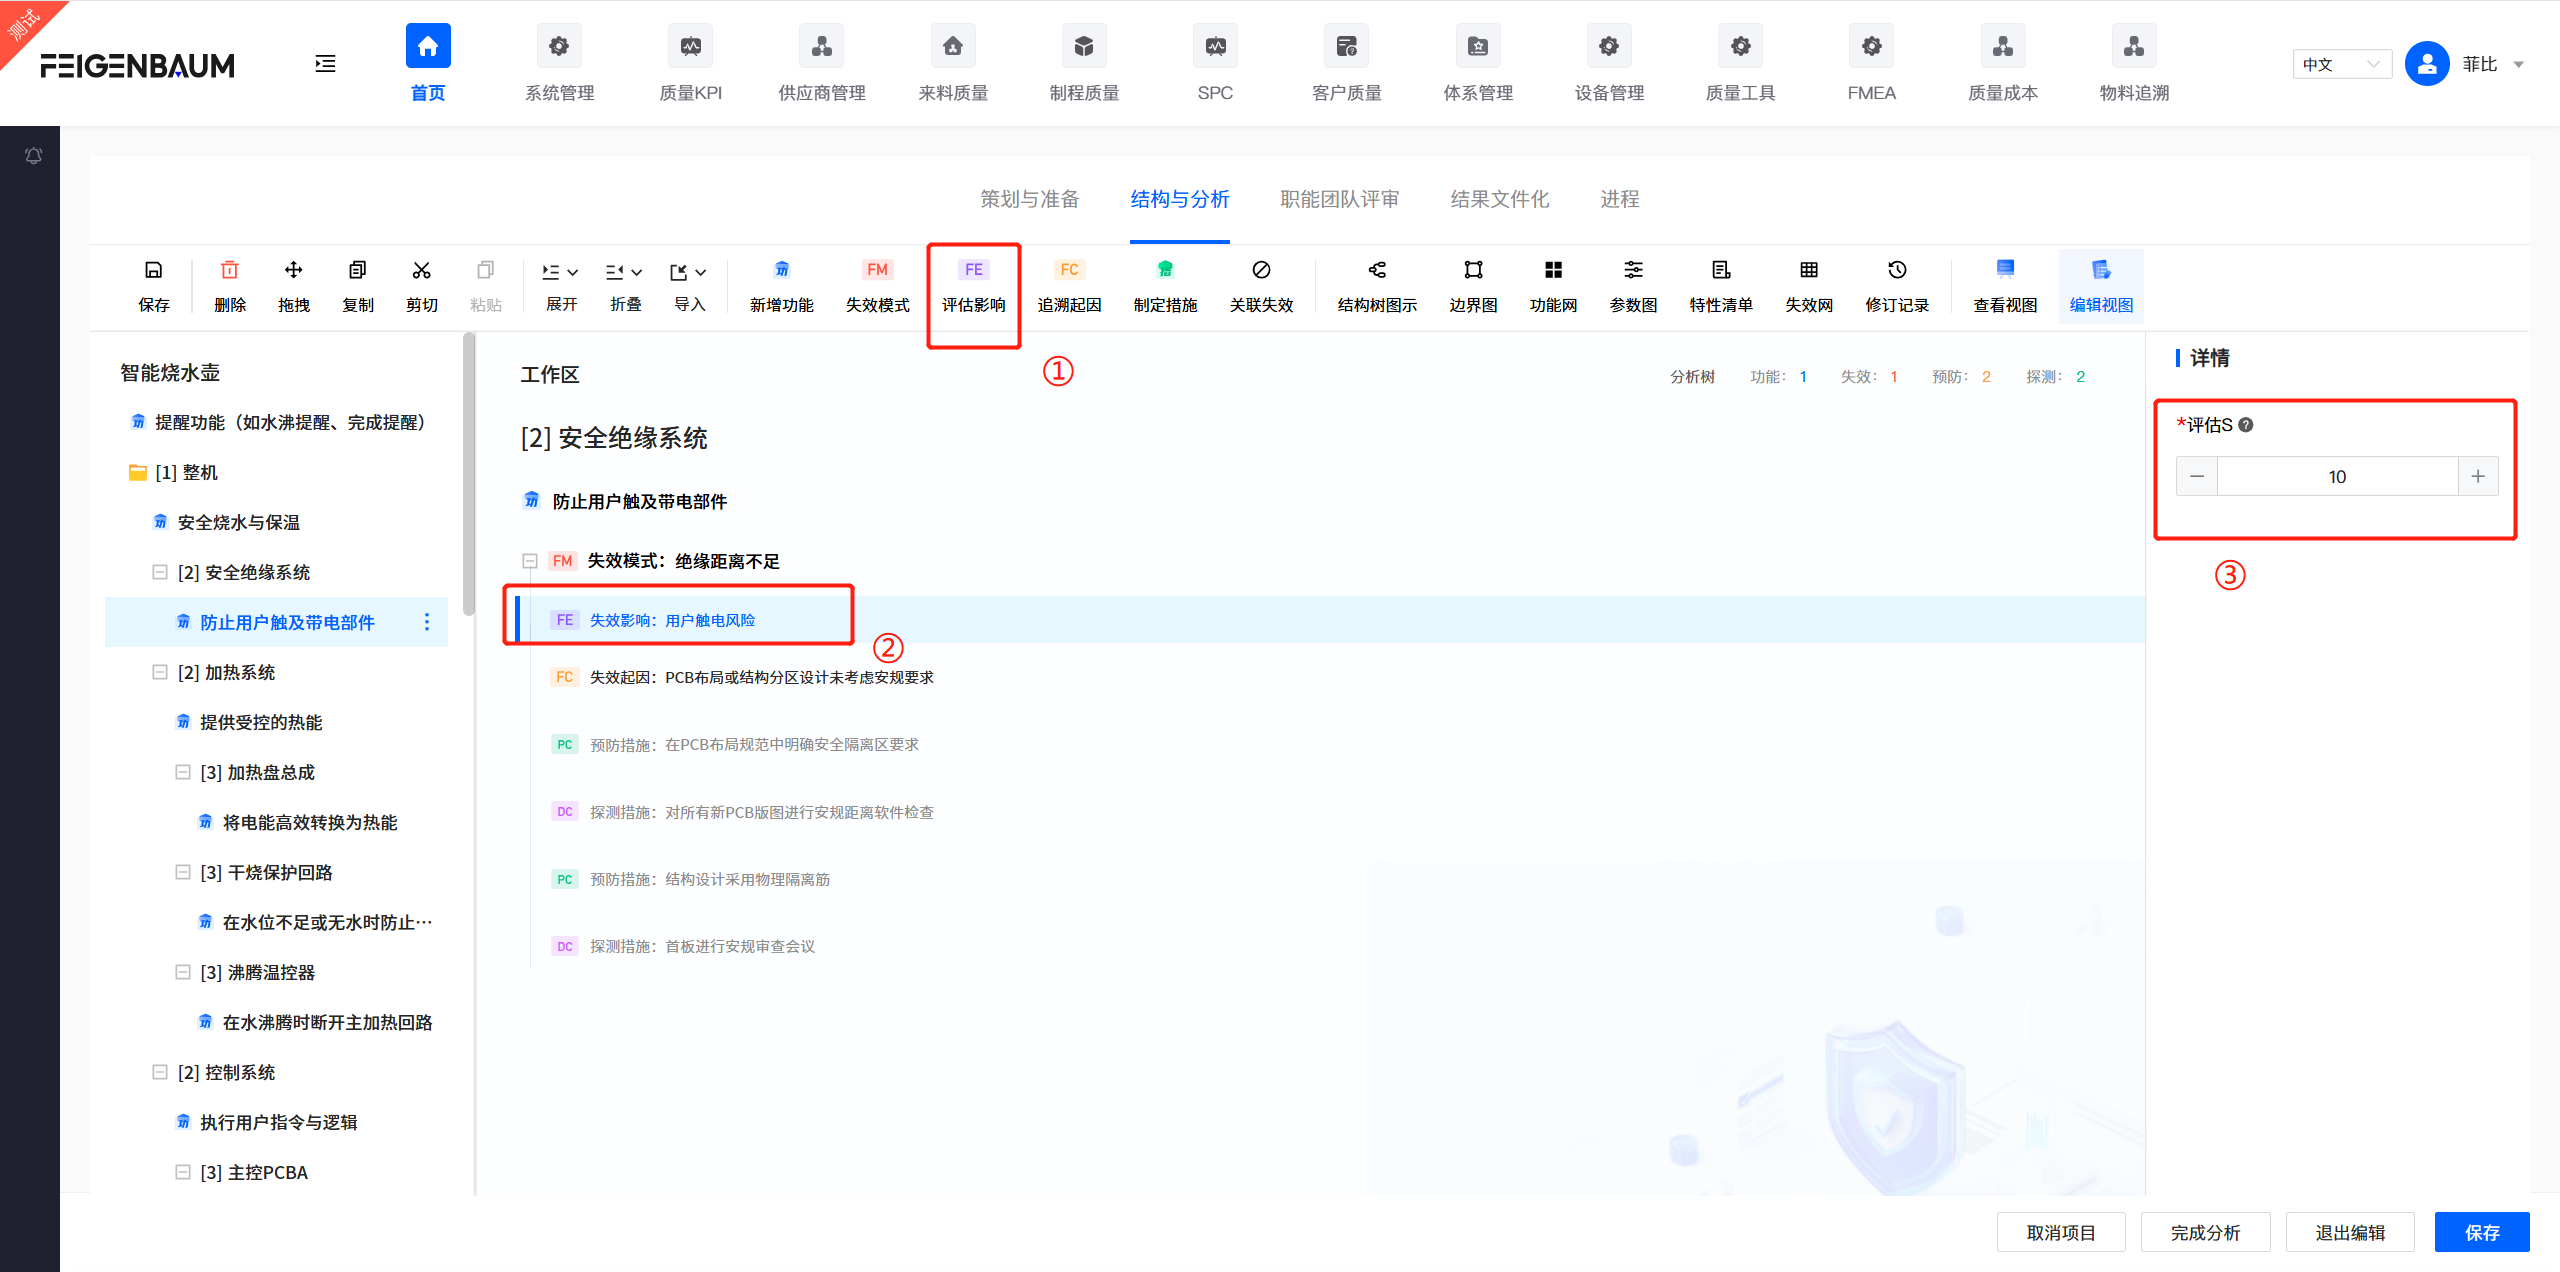The height and width of the screenshot is (1272, 2560).
Task: Open the notification bell
Action: pyautogui.click(x=33, y=155)
